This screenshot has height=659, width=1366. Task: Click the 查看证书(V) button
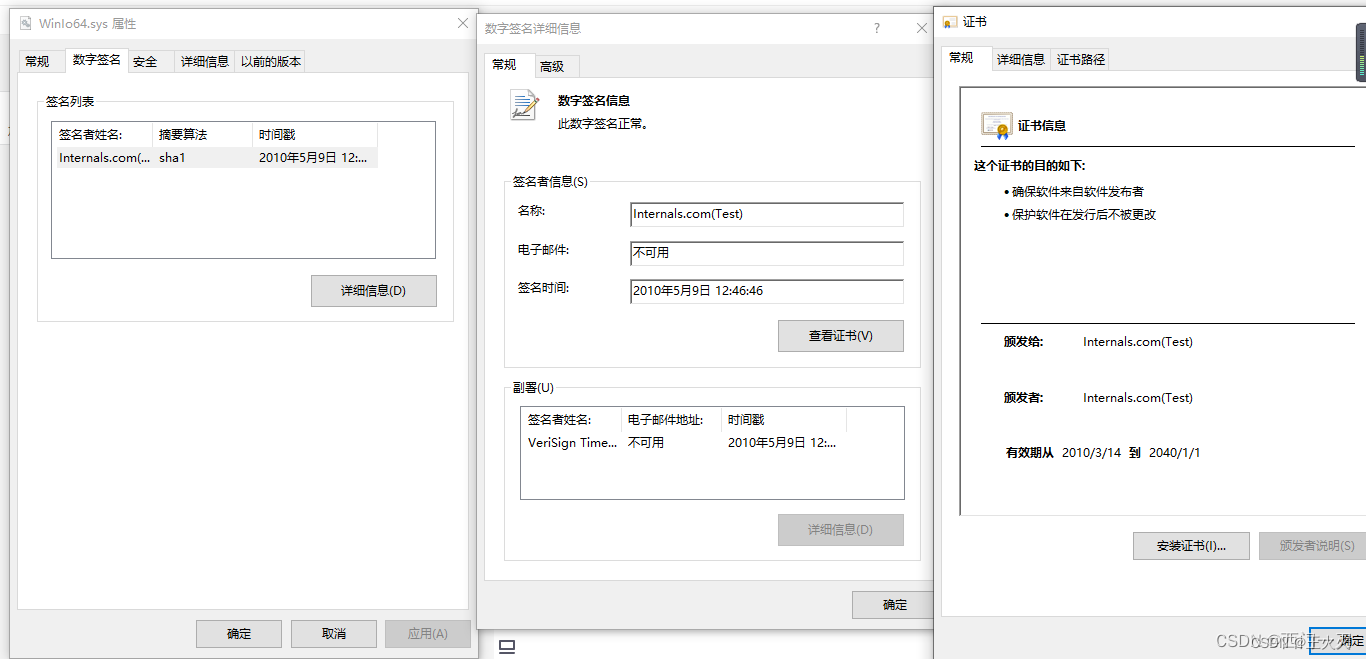click(840, 336)
